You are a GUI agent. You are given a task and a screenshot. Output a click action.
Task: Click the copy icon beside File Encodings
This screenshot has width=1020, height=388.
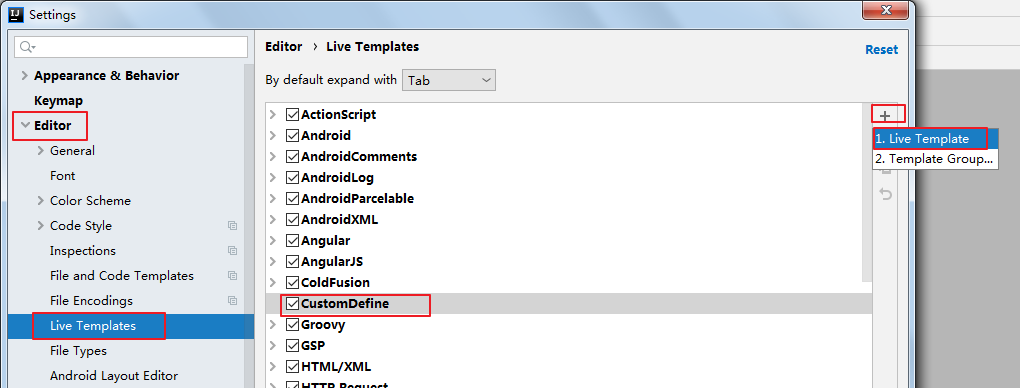tap(232, 301)
